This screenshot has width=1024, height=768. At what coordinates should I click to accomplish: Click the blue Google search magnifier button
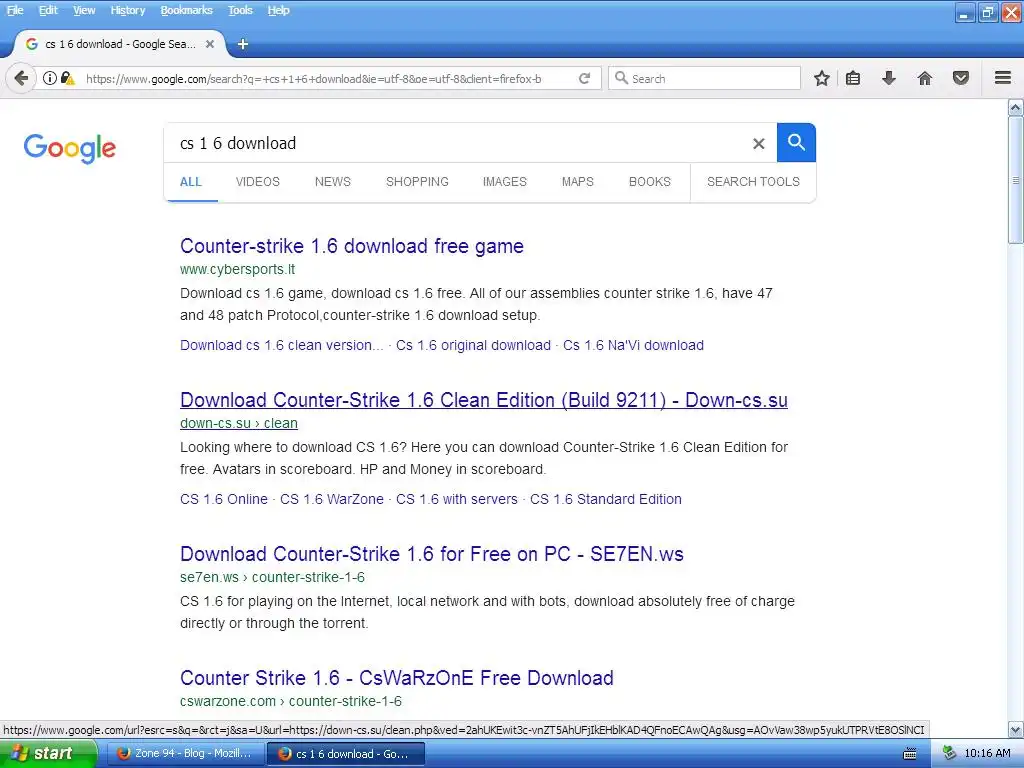click(796, 142)
